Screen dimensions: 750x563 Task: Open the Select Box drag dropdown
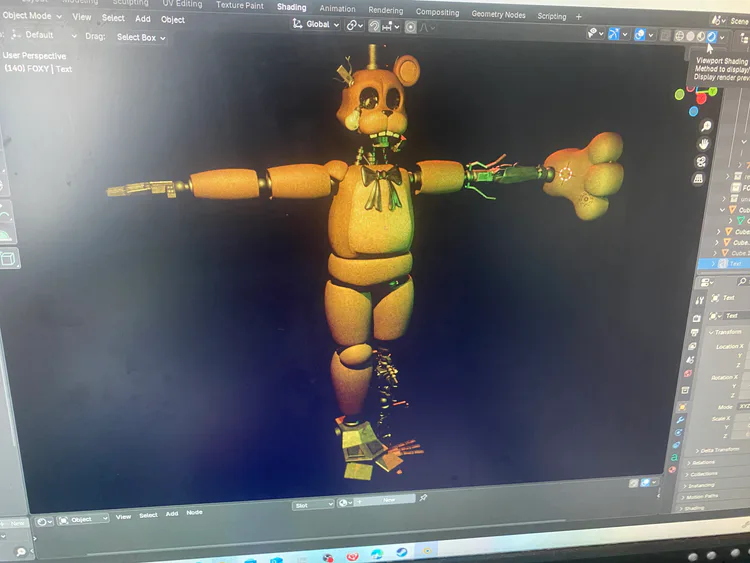(x=141, y=38)
